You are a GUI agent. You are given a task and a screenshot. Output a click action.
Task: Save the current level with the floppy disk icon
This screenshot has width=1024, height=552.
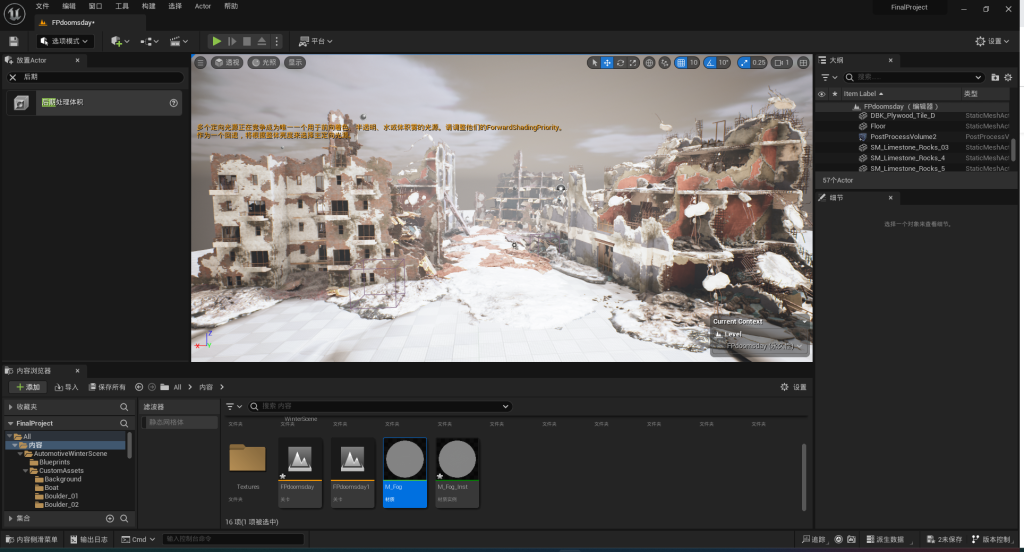pos(14,41)
